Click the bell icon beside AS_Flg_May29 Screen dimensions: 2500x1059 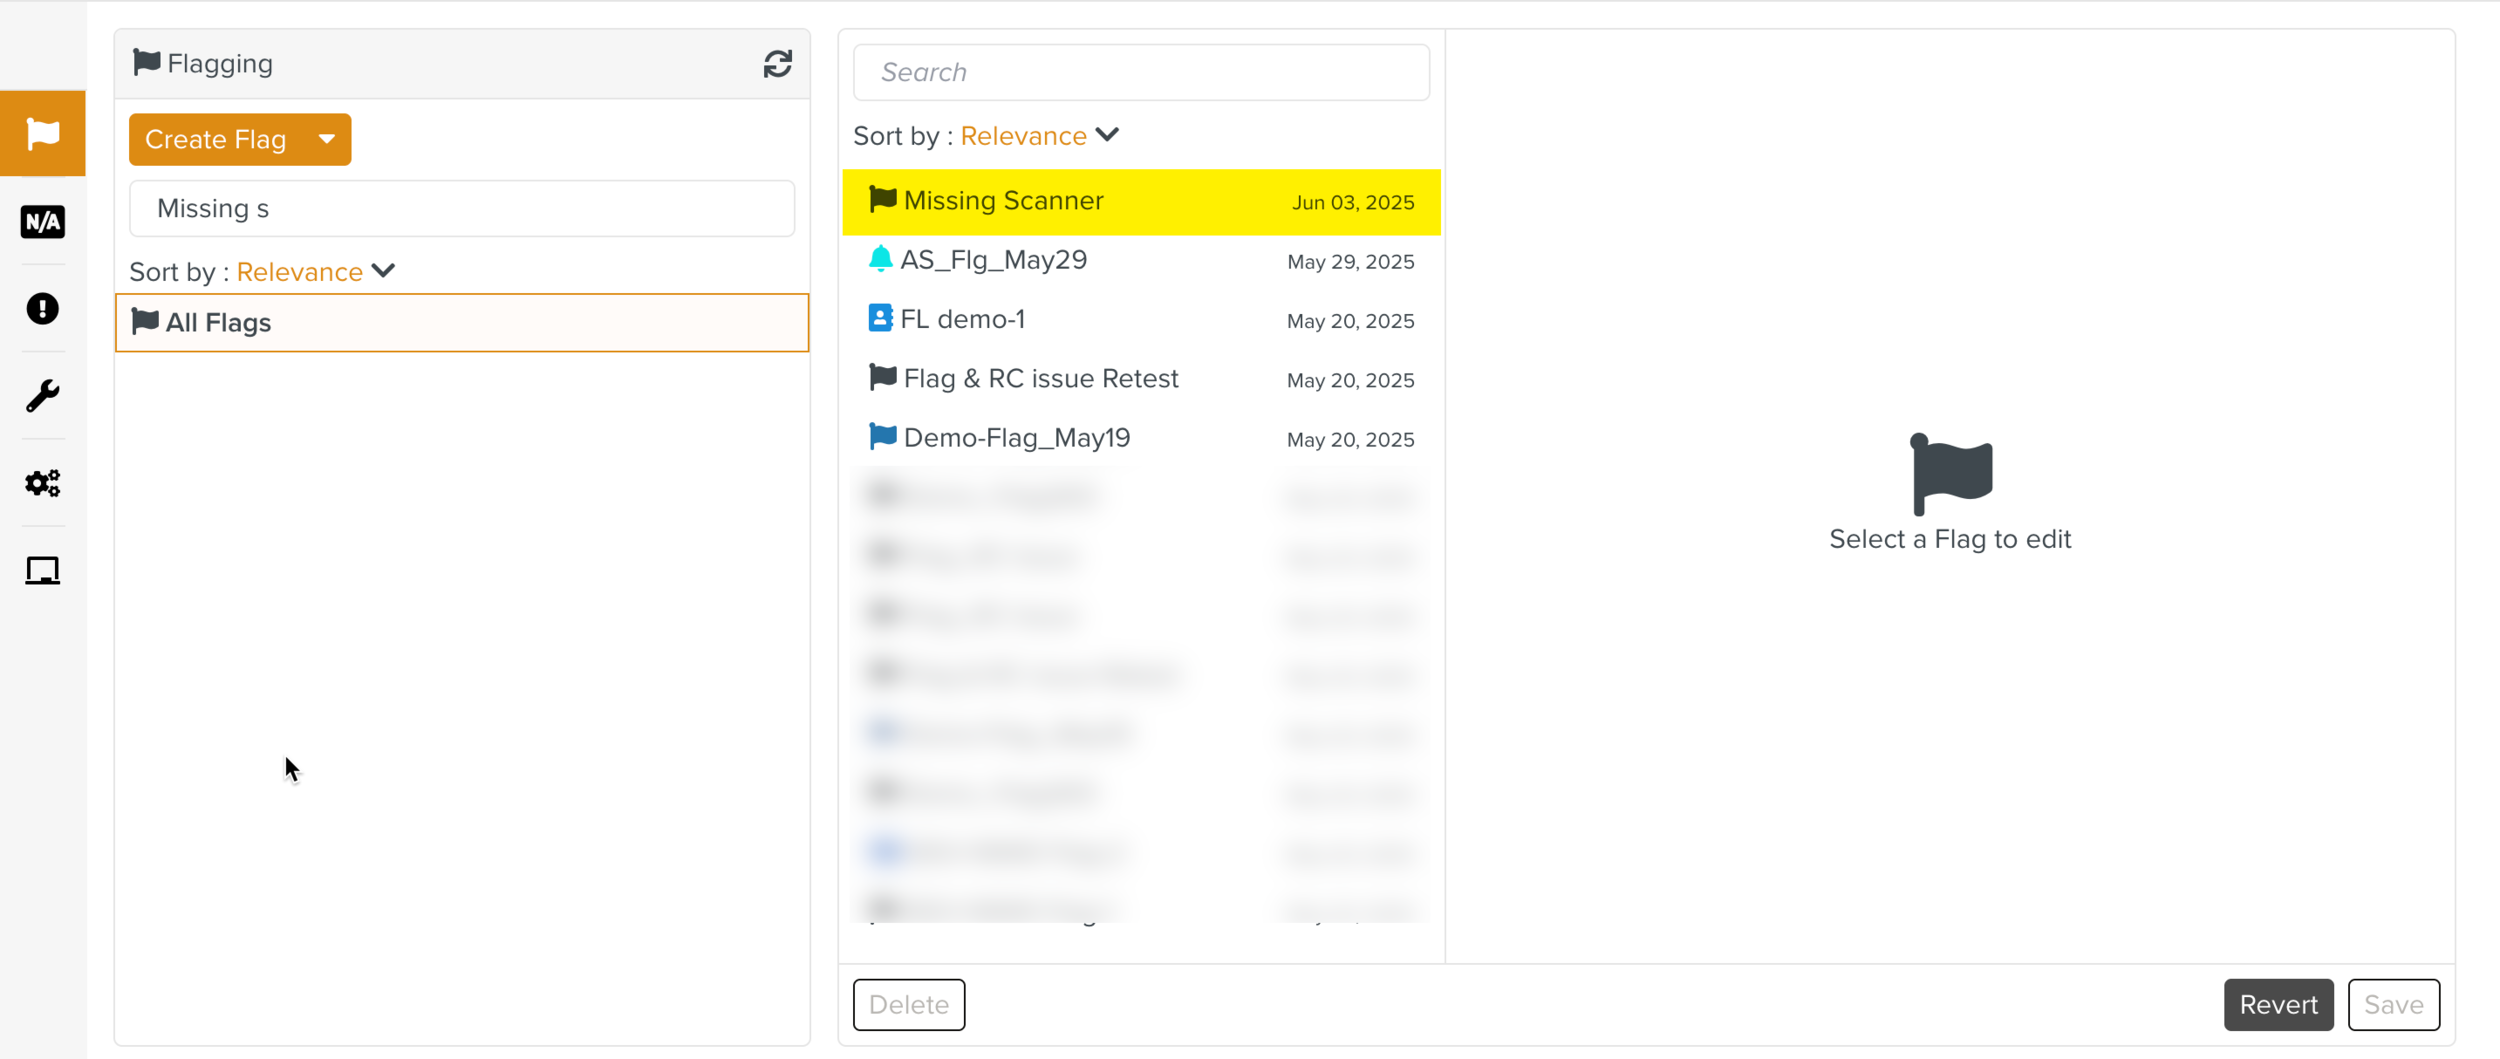(880, 259)
